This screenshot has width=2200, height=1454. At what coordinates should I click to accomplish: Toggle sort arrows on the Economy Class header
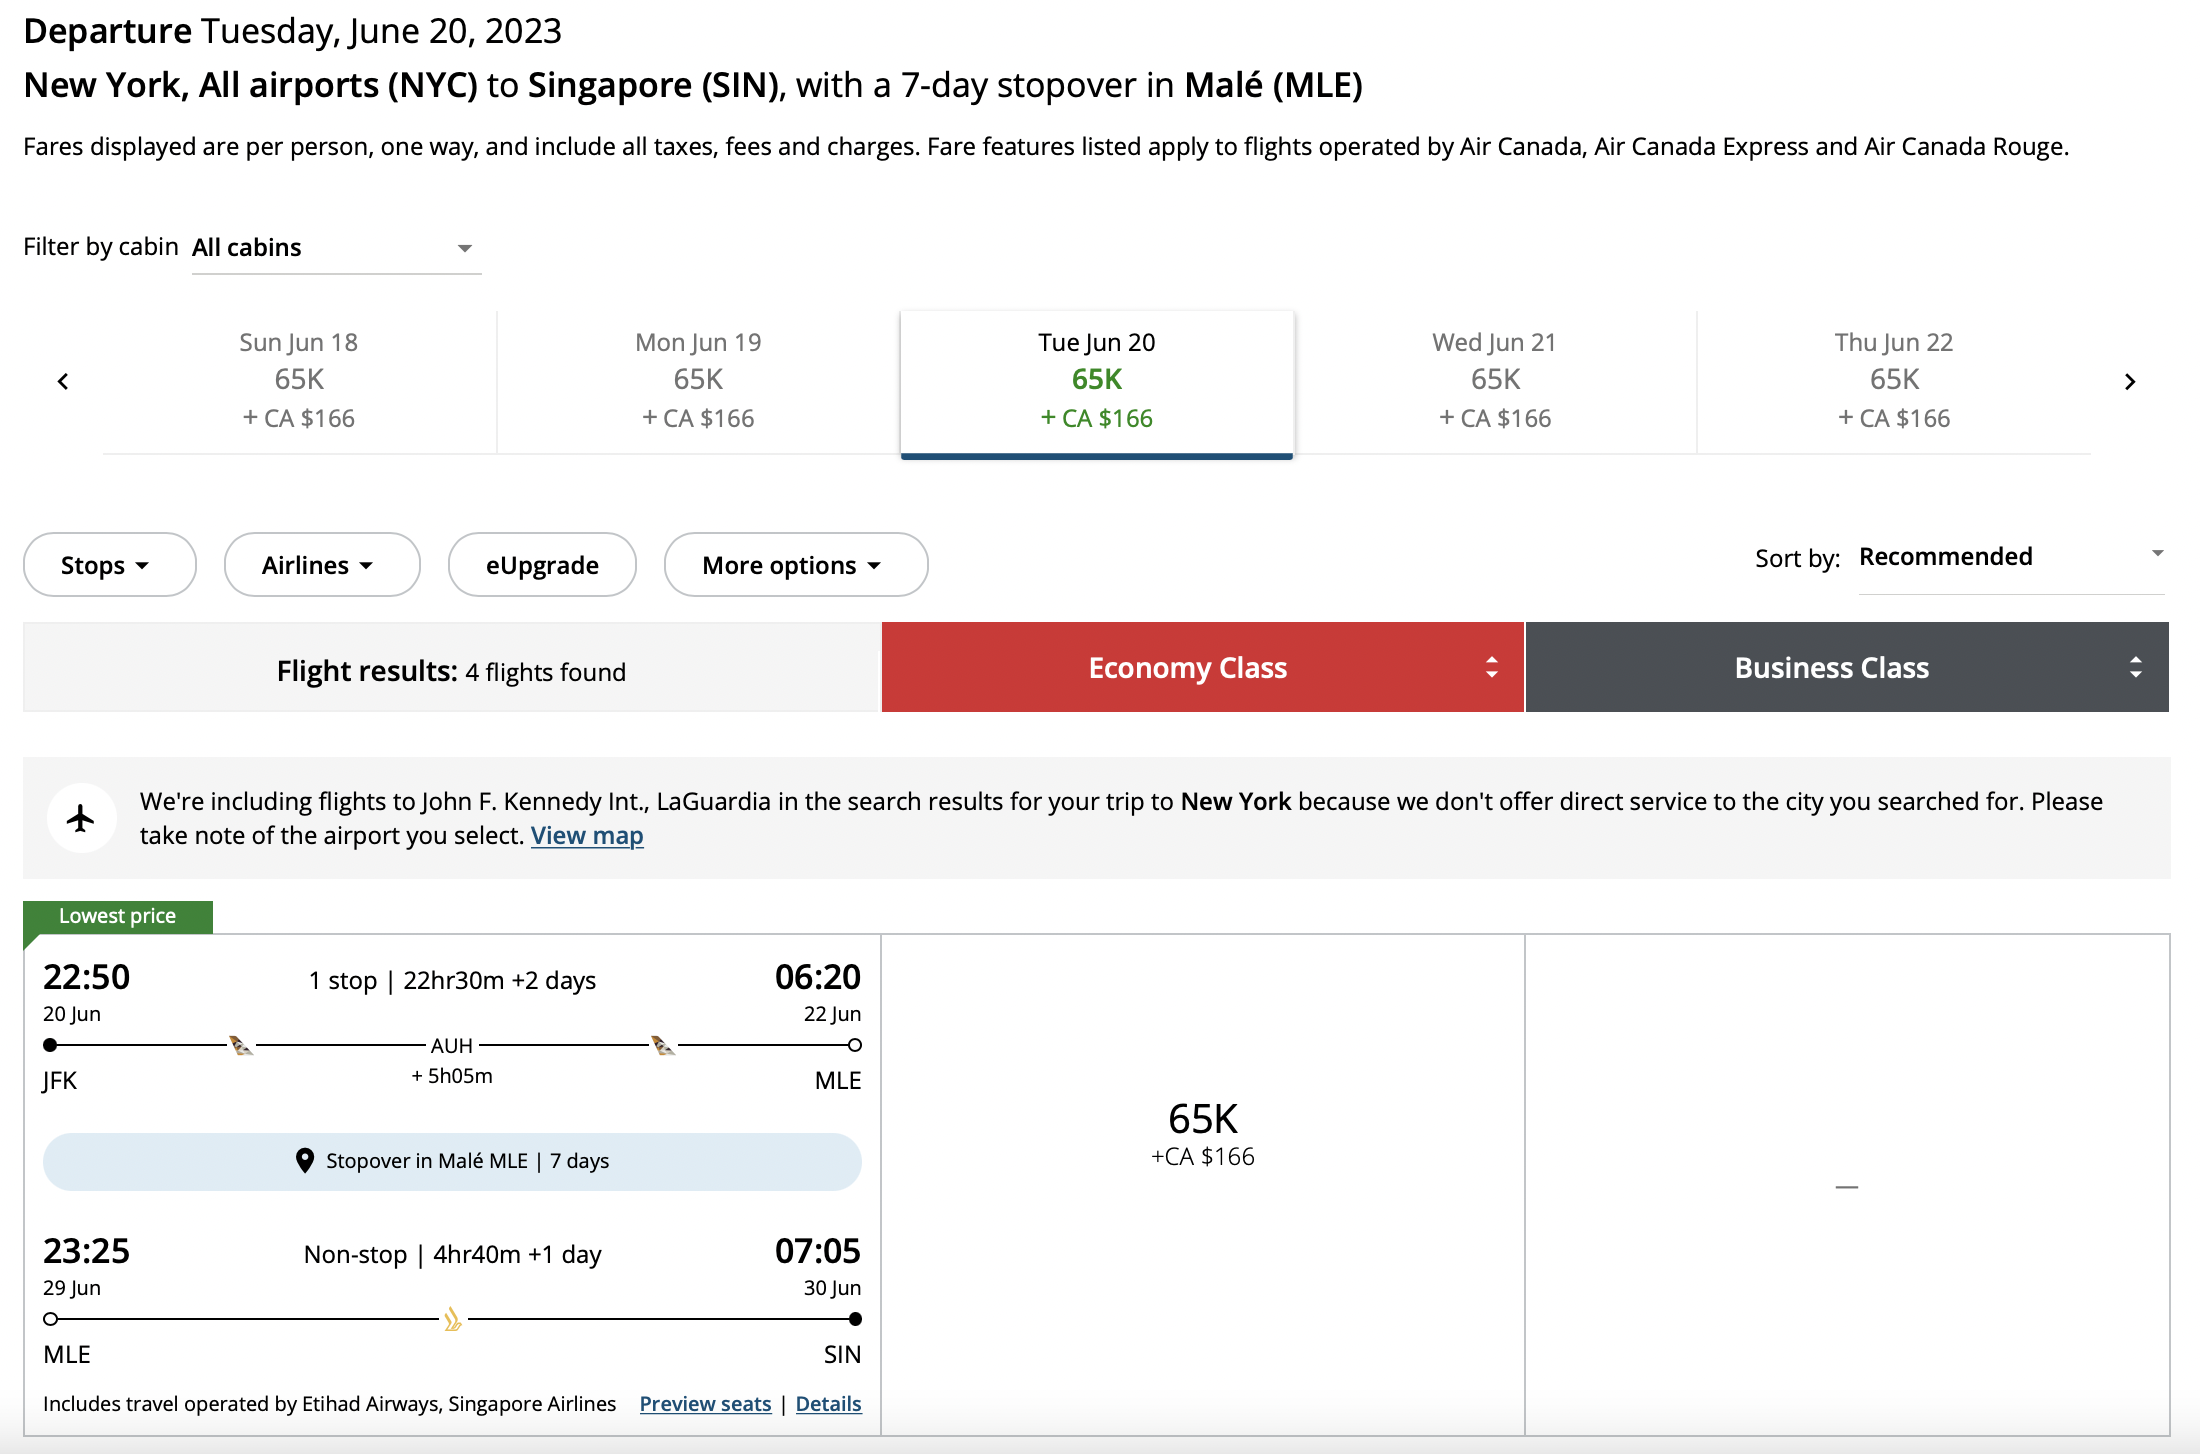coord(1491,667)
